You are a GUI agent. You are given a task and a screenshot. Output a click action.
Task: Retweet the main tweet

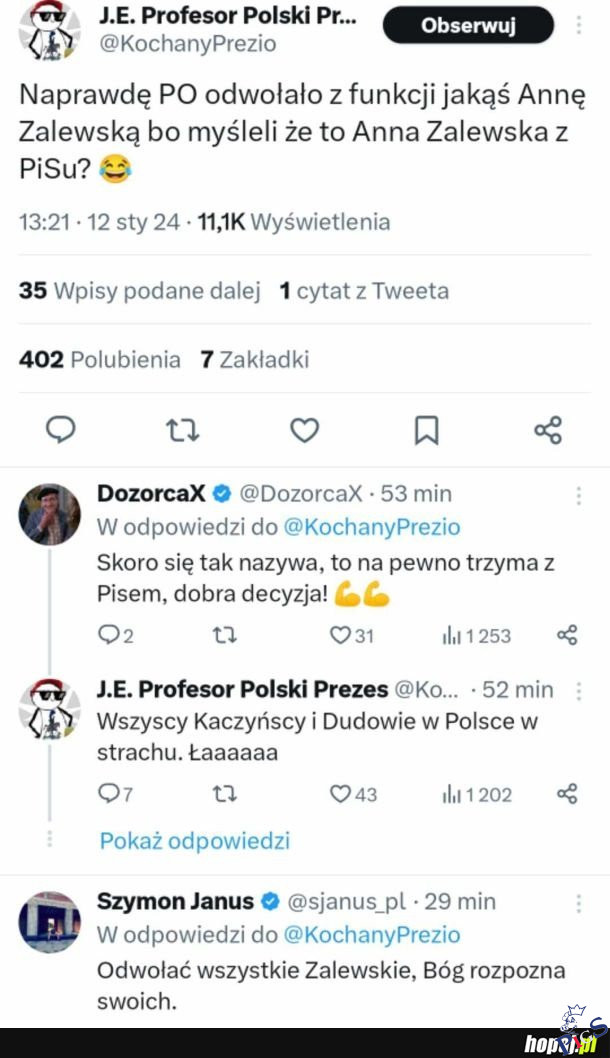point(182,430)
